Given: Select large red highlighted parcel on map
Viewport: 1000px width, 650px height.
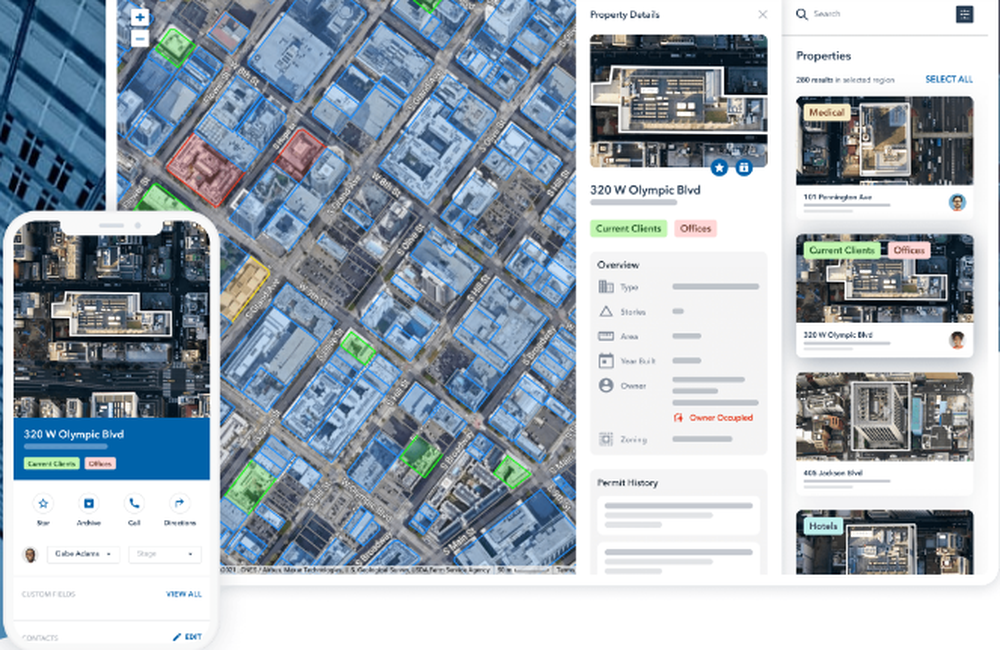Looking at the screenshot, I should (x=205, y=170).
